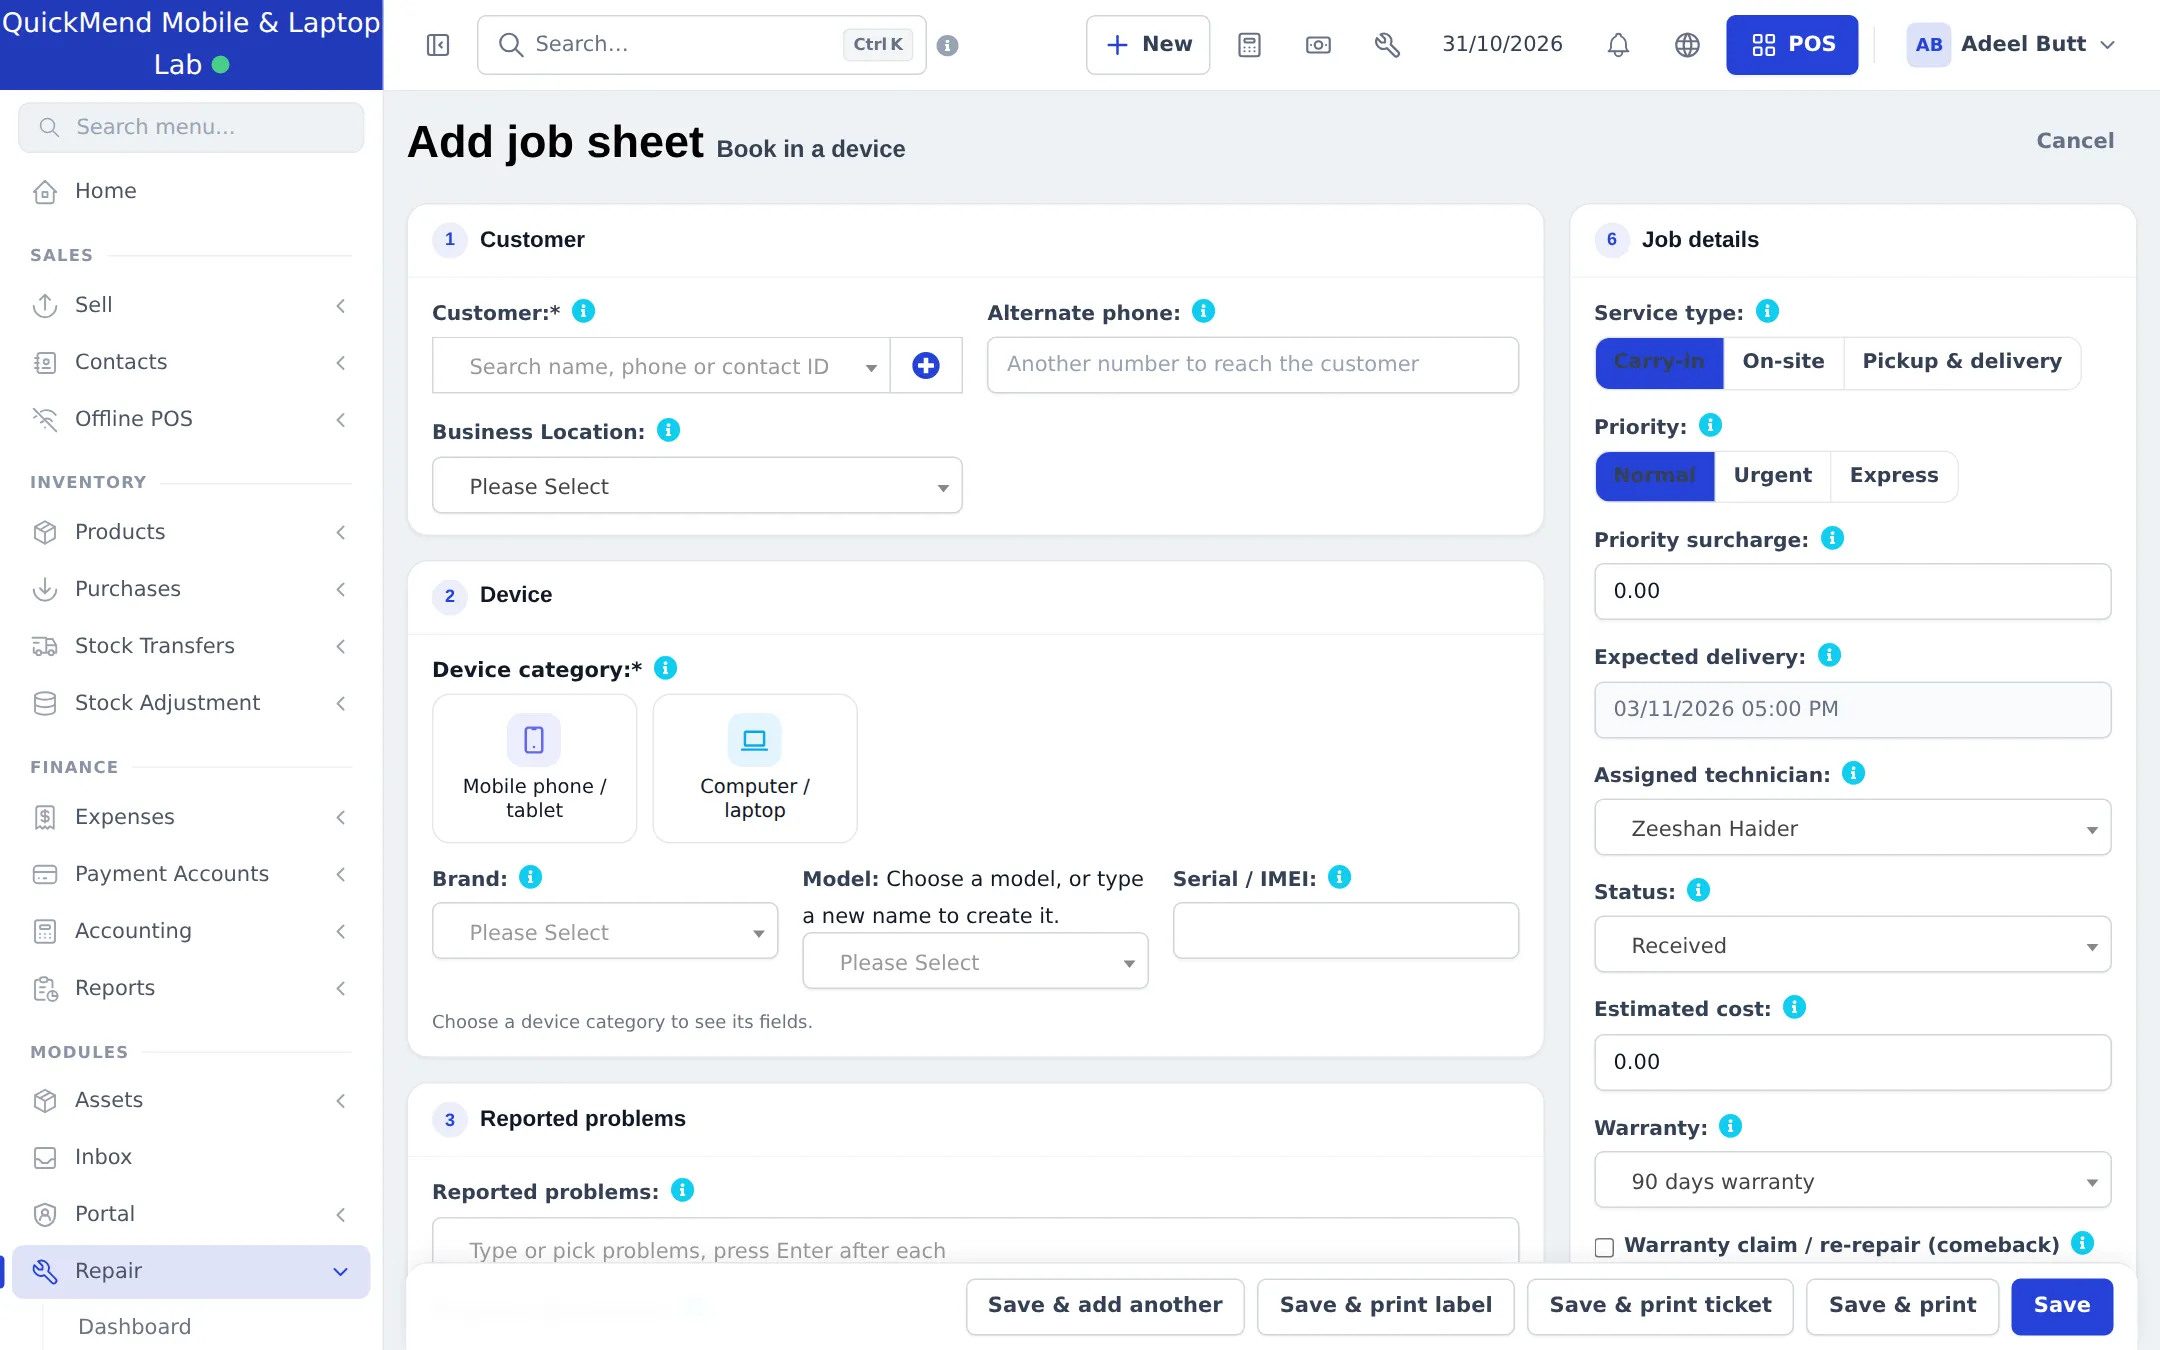2160x1350 pixels.
Task: Open Inbox in sidebar
Action: coord(190,1157)
